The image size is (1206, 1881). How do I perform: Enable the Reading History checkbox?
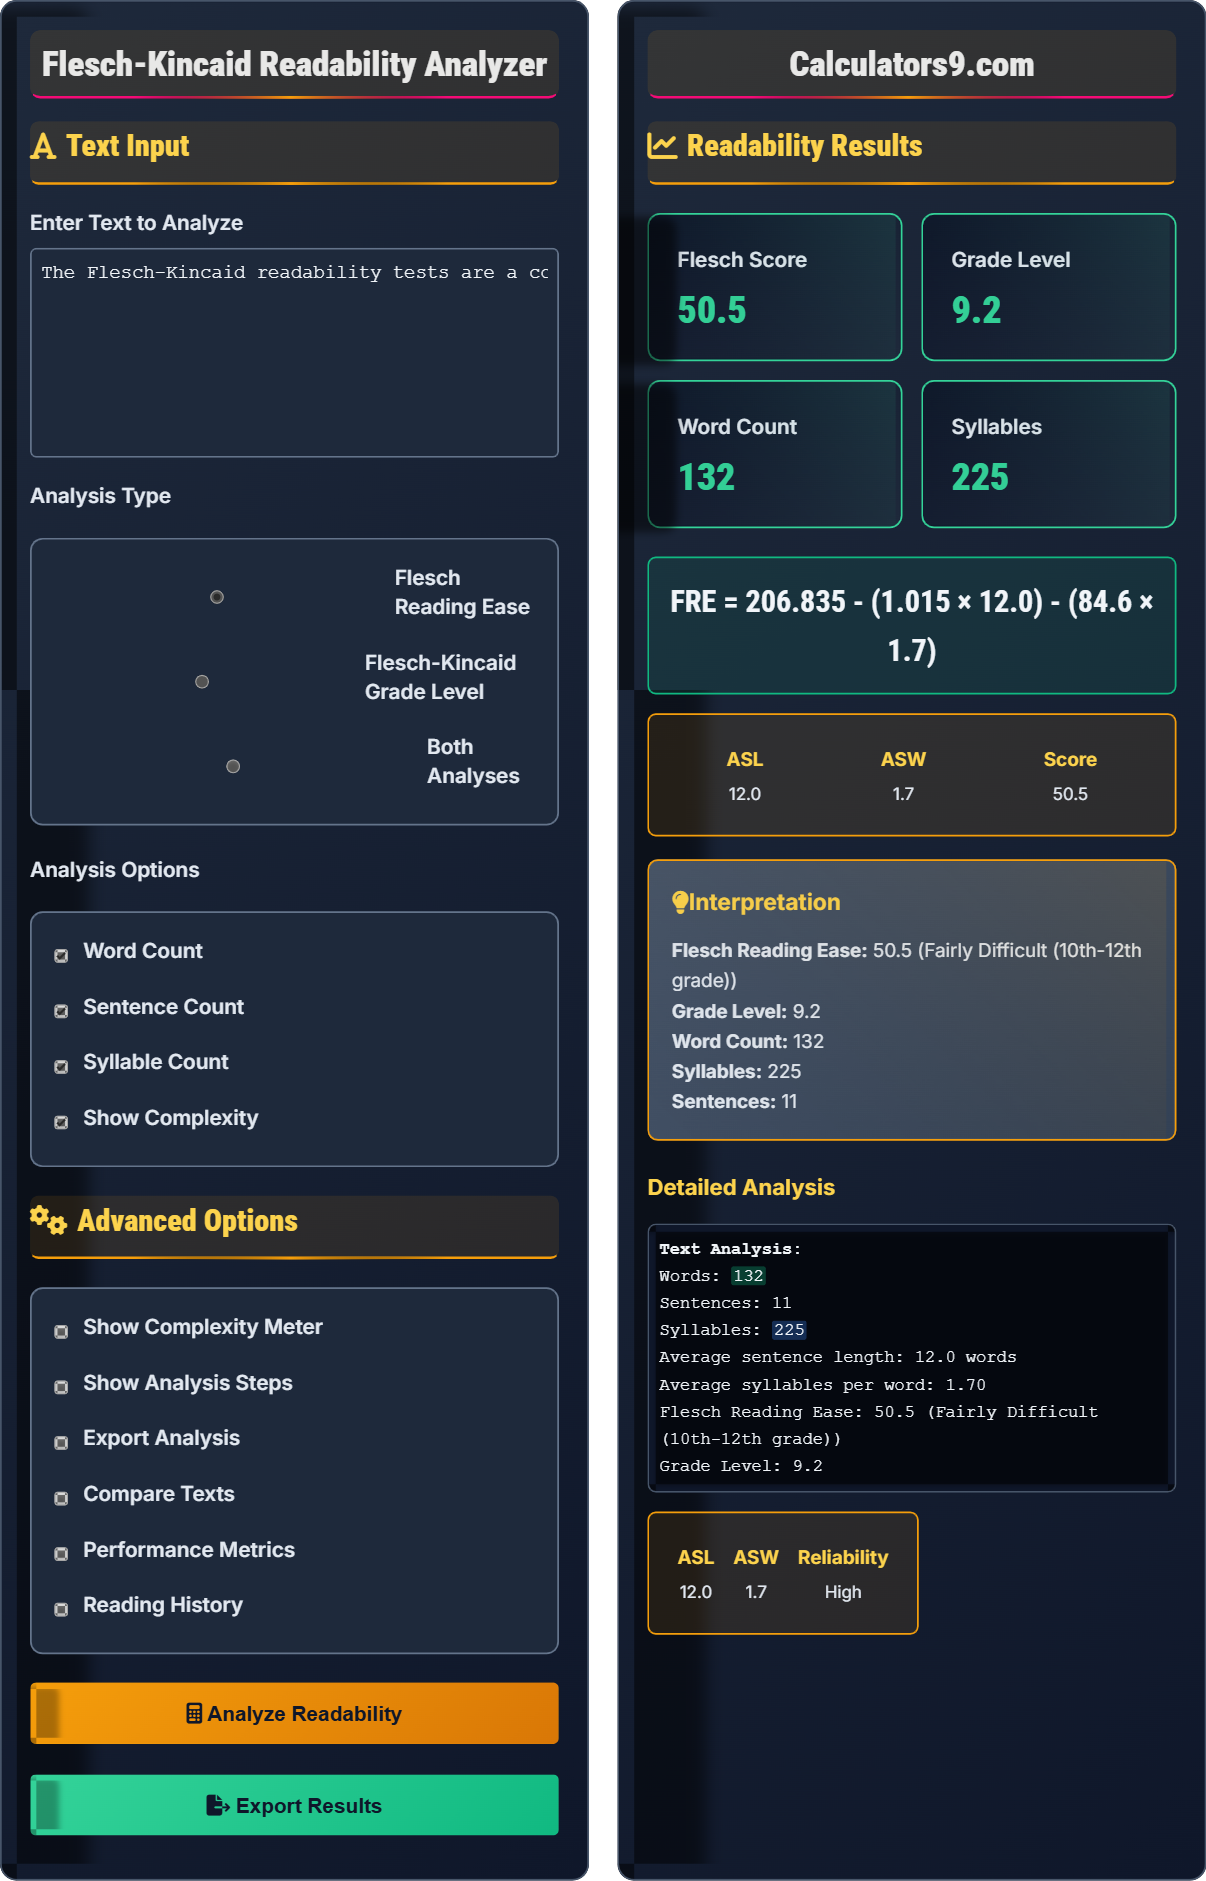[61, 1609]
